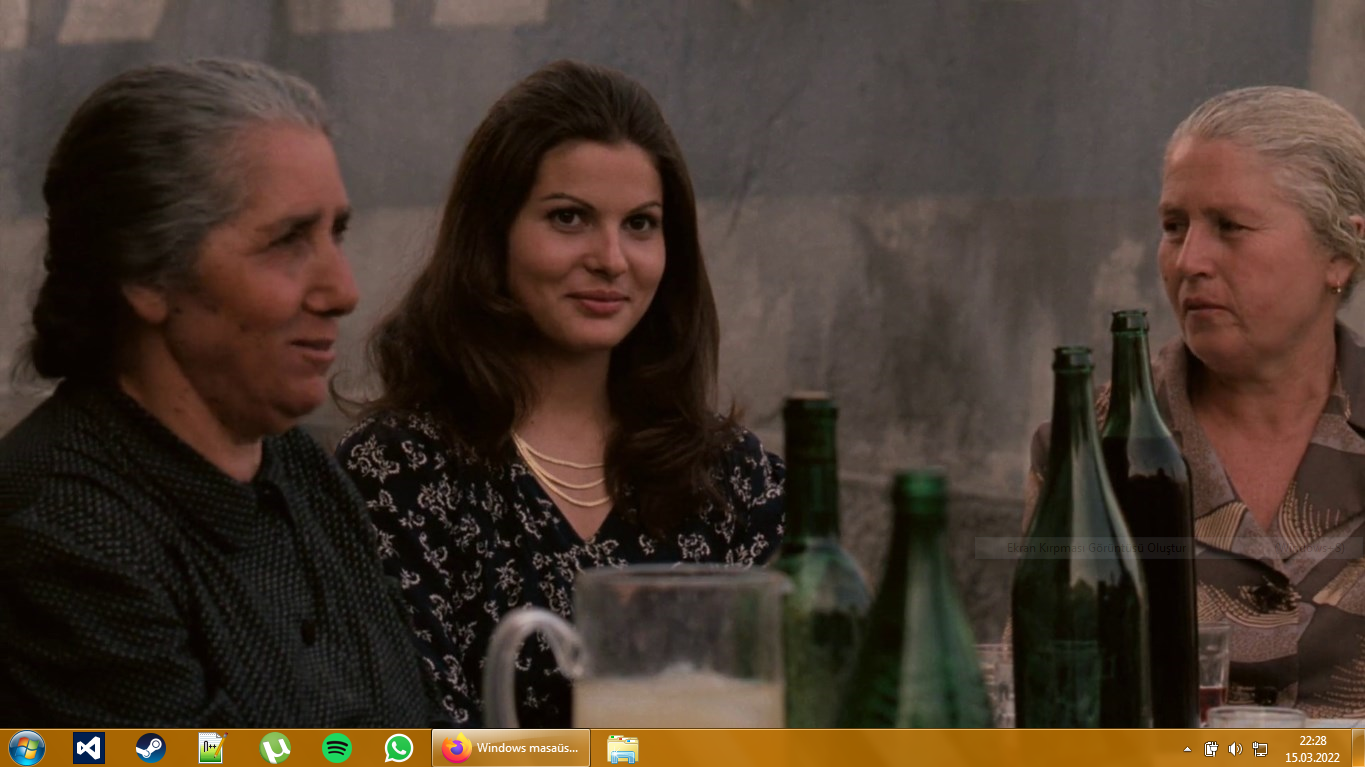Launch Notepad++ from the taskbar

point(212,748)
